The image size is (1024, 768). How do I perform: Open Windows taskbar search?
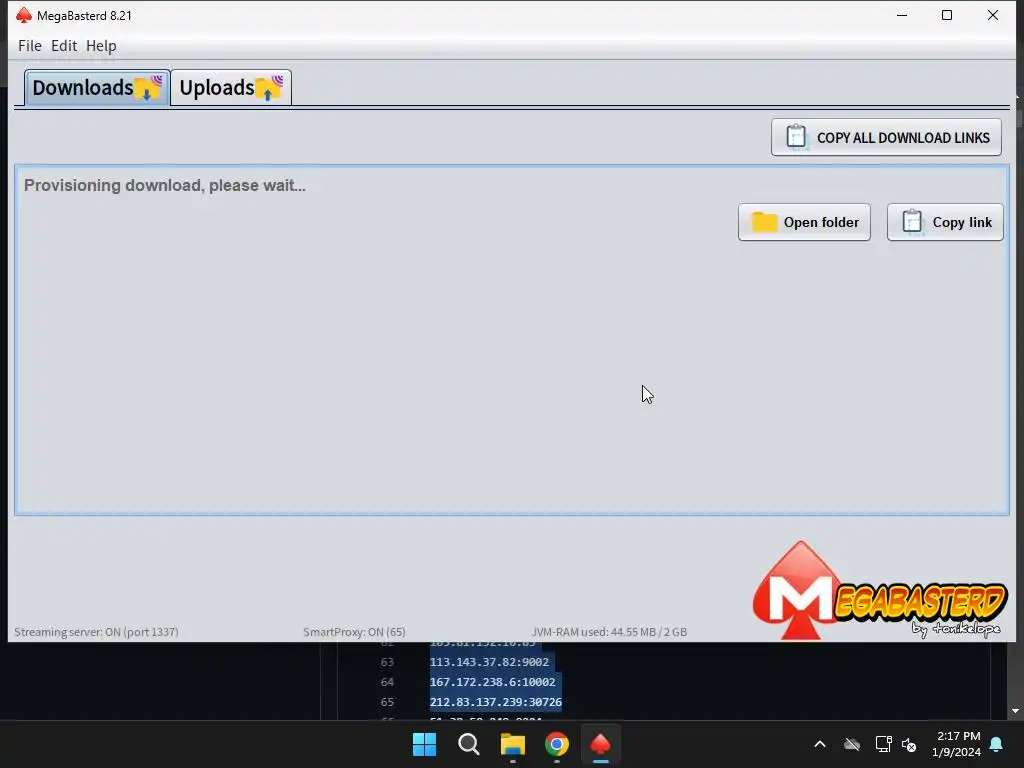[468, 744]
